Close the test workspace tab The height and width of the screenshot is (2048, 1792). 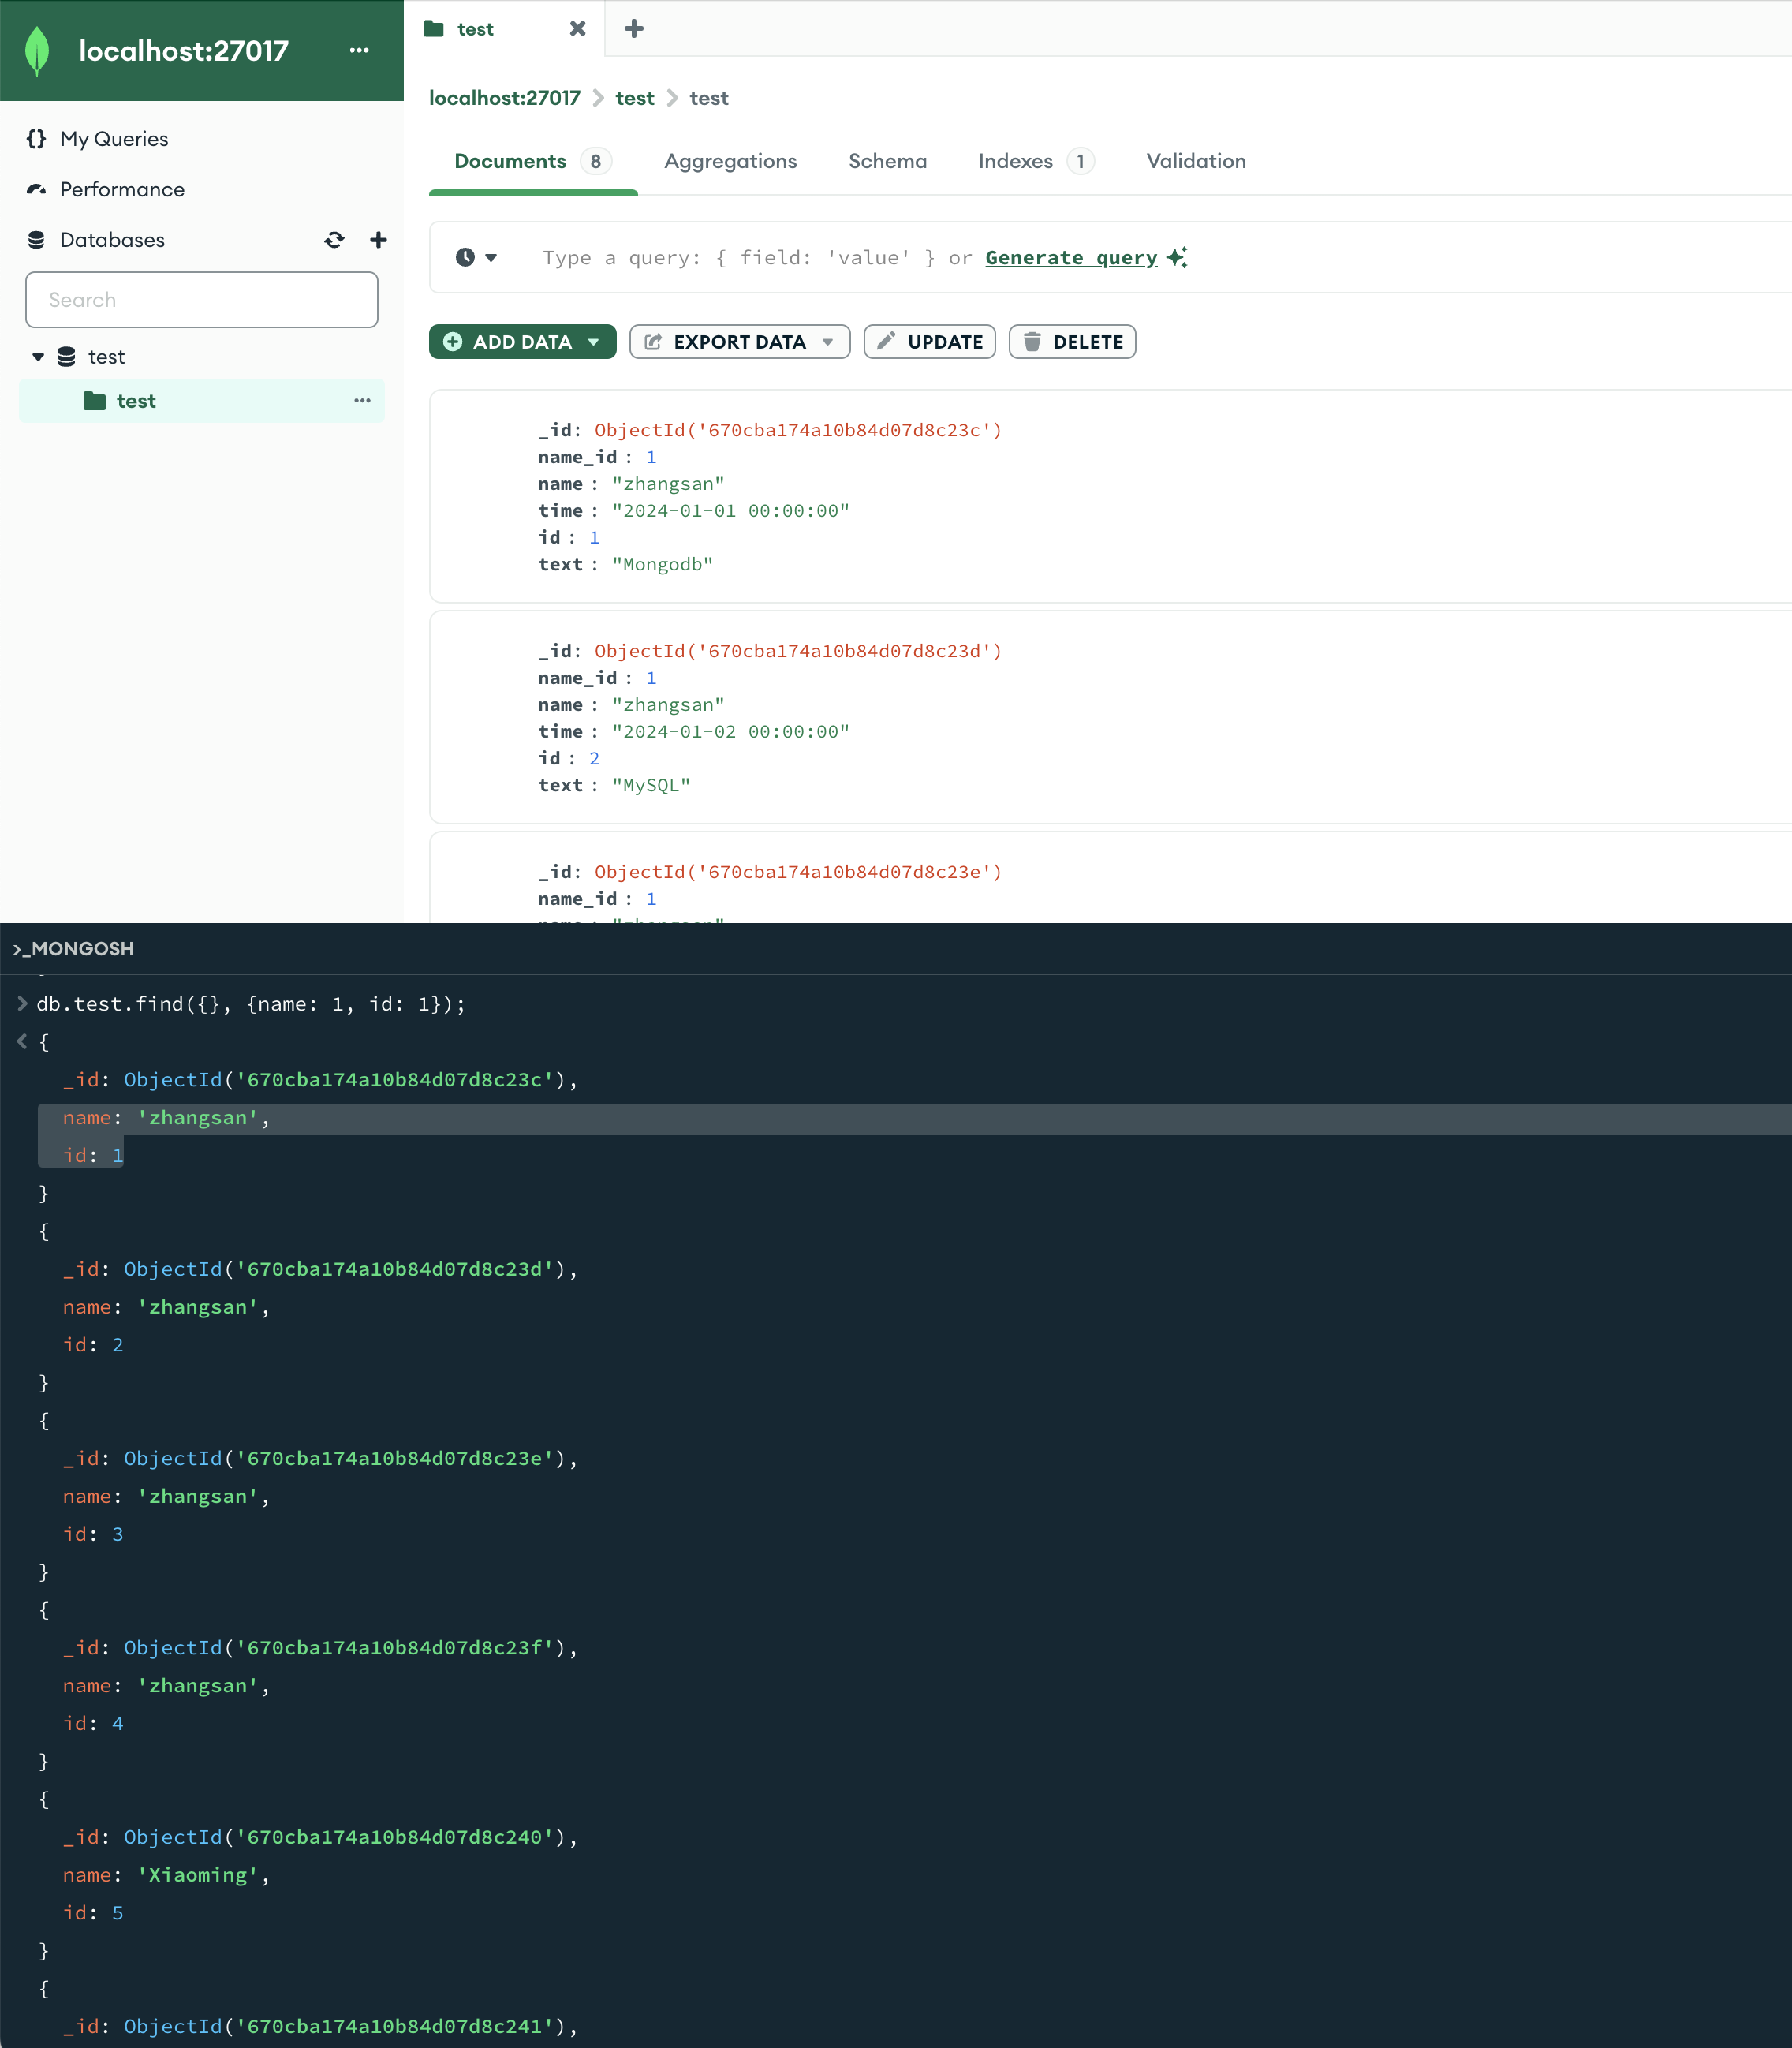coord(577,29)
